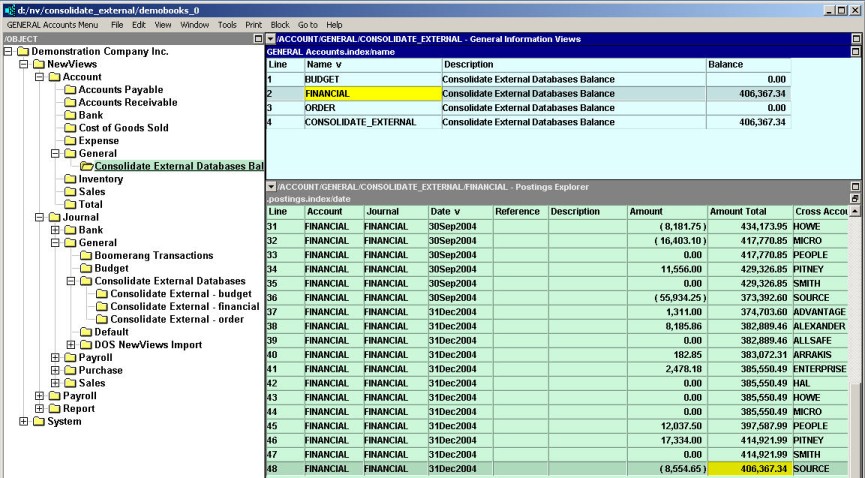Open the GENERAL Accounts Menu

coord(53,24)
